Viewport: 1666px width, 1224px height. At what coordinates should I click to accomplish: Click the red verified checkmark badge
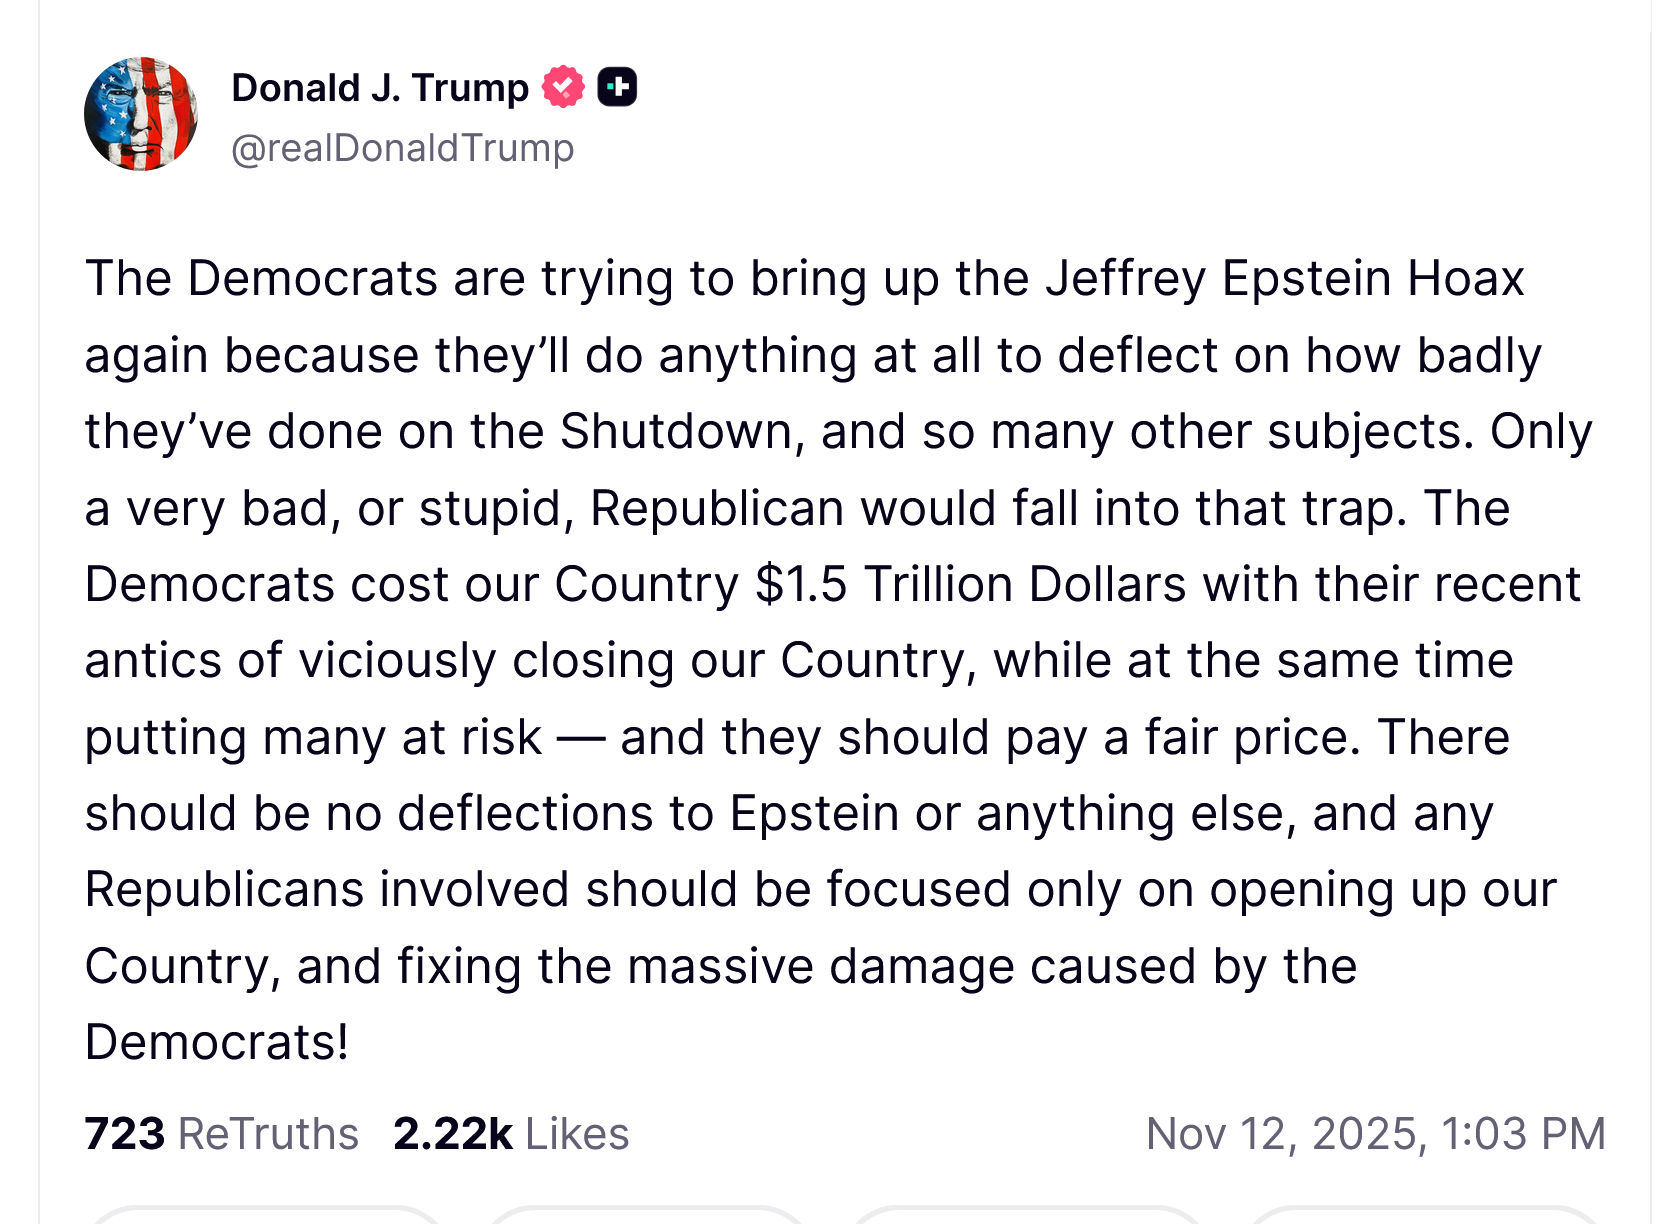[563, 87]
